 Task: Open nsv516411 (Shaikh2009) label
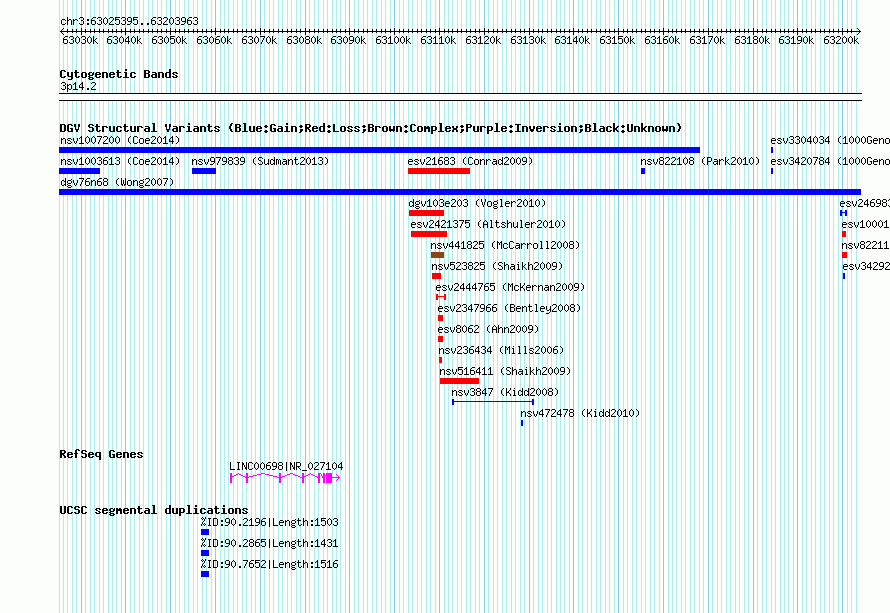(x=505, y=371)
